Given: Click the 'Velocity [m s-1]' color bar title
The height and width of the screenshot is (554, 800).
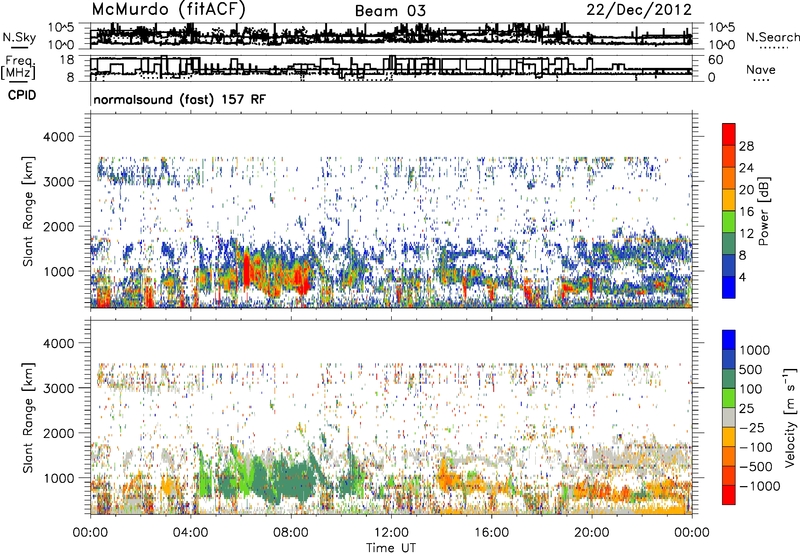Looking at the screenshot, I should (x=790, y=417).
